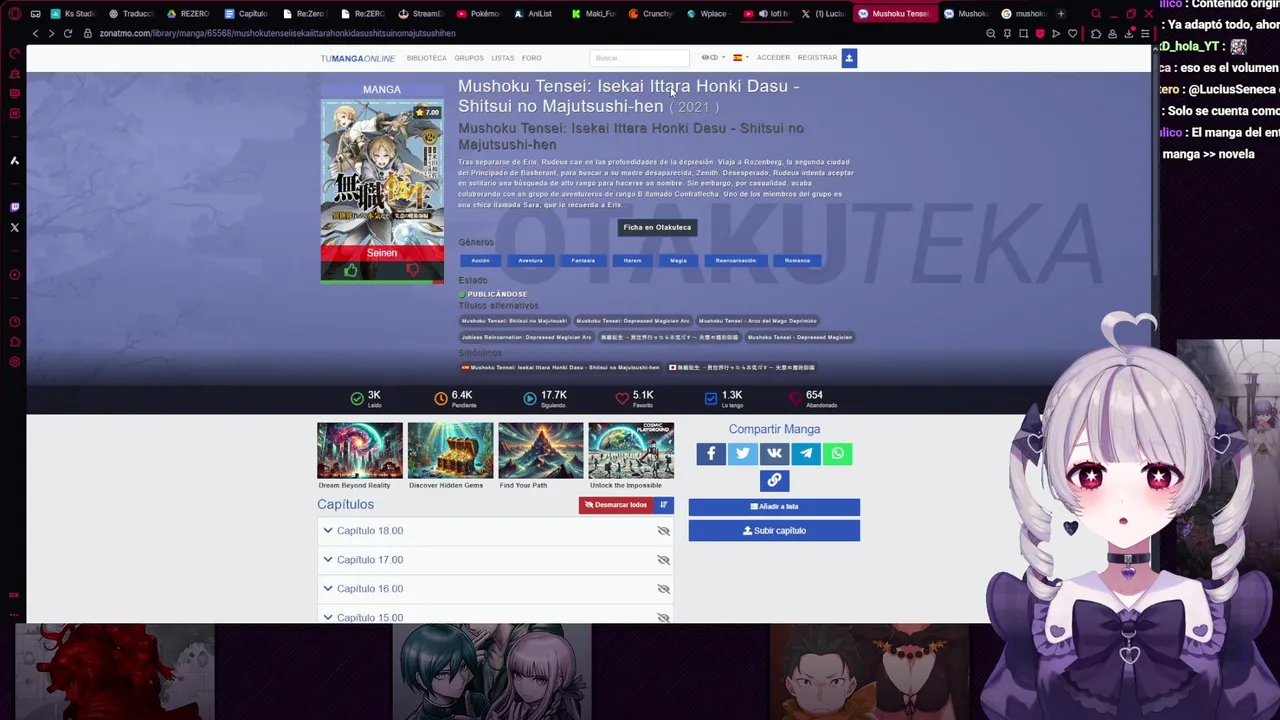Open the language flag dropdown

740,58
